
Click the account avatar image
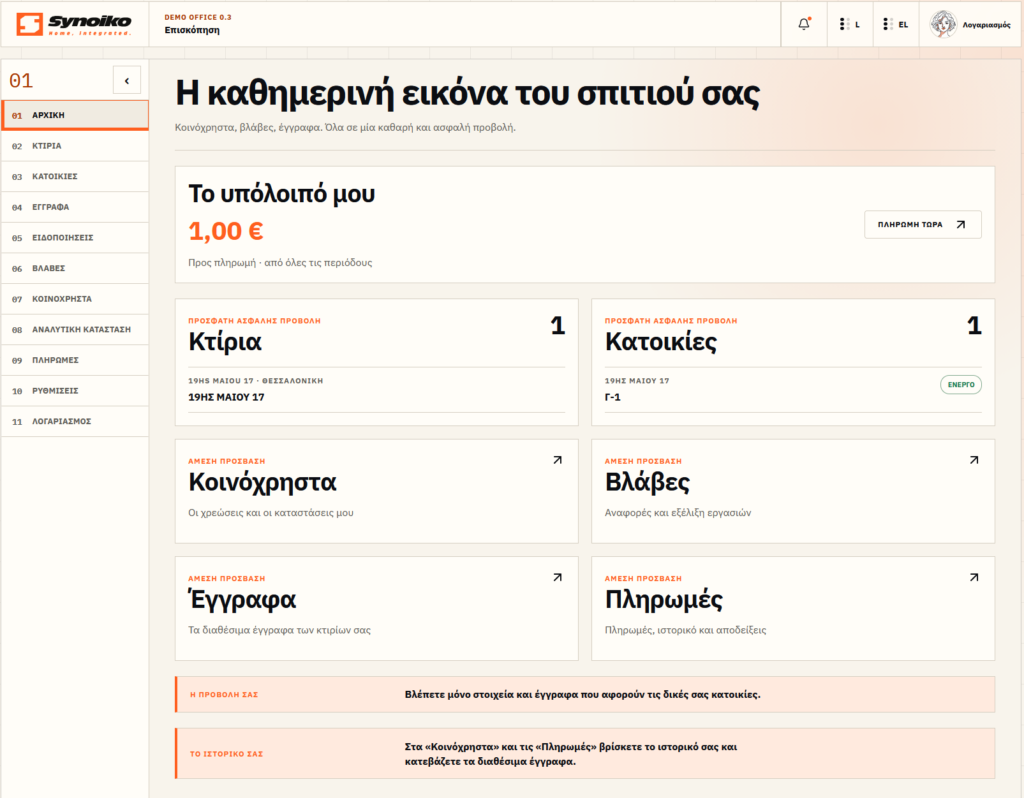(x=943, y=24)
